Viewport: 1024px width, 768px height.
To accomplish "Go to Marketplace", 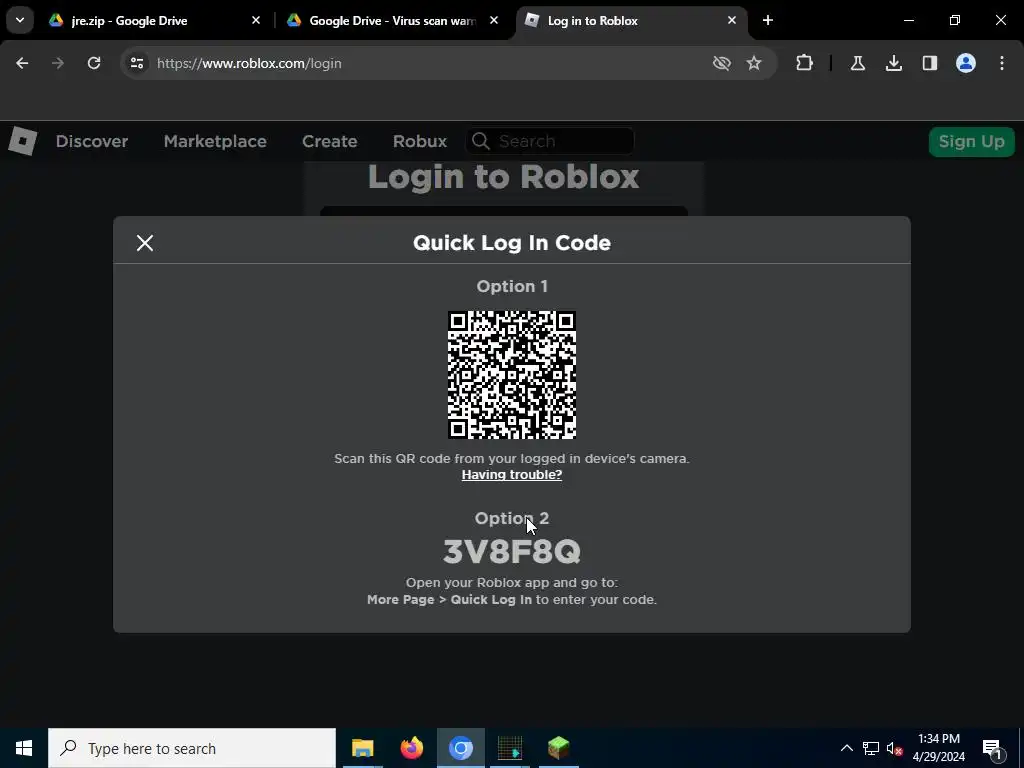I will pyautogui.click(x=215, y=141).
